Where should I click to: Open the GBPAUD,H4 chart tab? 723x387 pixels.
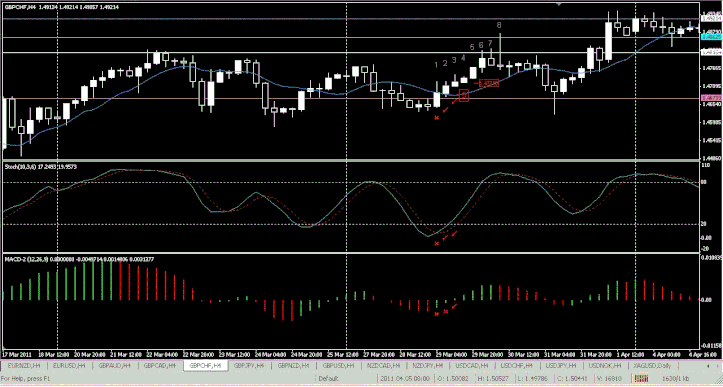[x=114, y=366]
